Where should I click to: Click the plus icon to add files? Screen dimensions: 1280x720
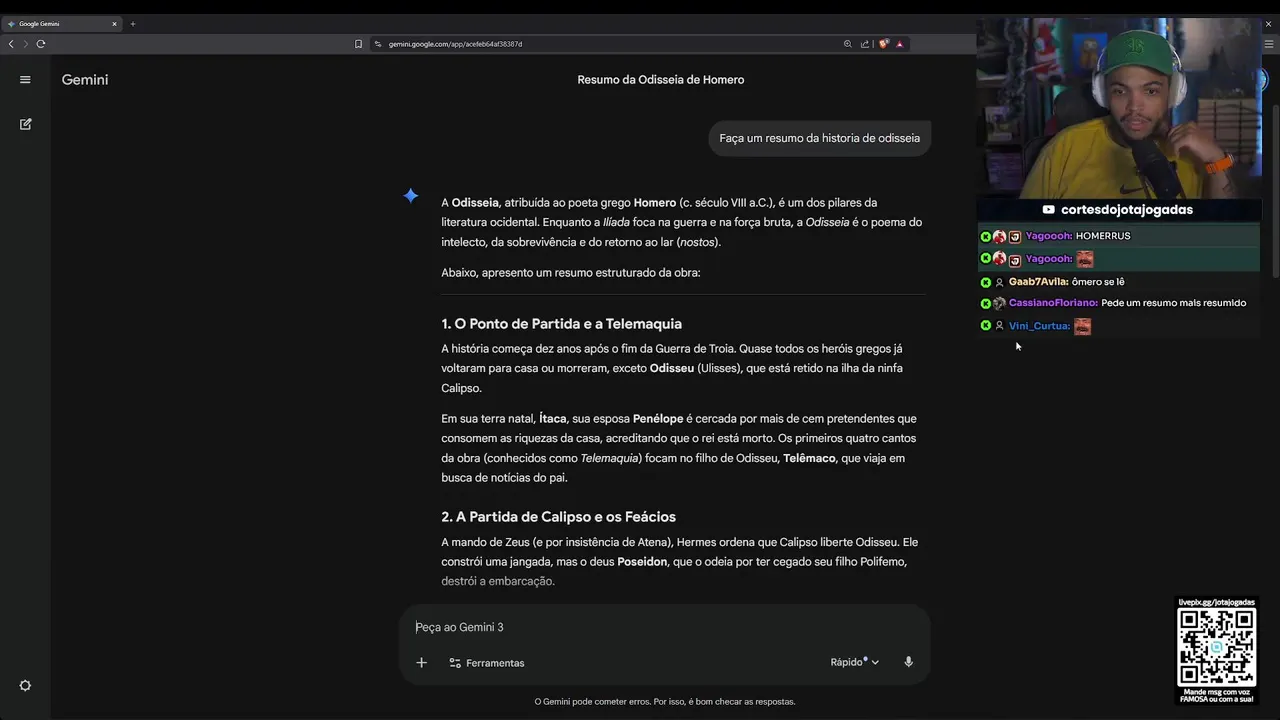[x=421, y=662]
